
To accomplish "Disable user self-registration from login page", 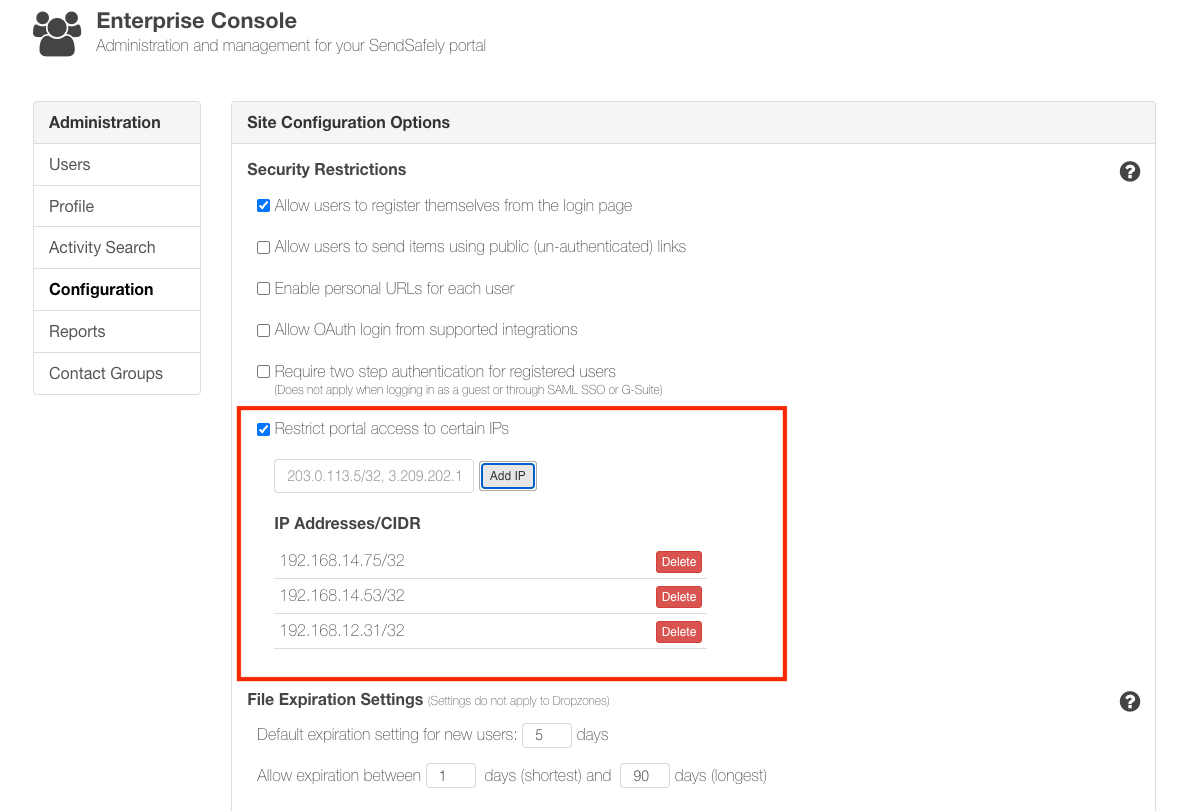I will point(263,205).
